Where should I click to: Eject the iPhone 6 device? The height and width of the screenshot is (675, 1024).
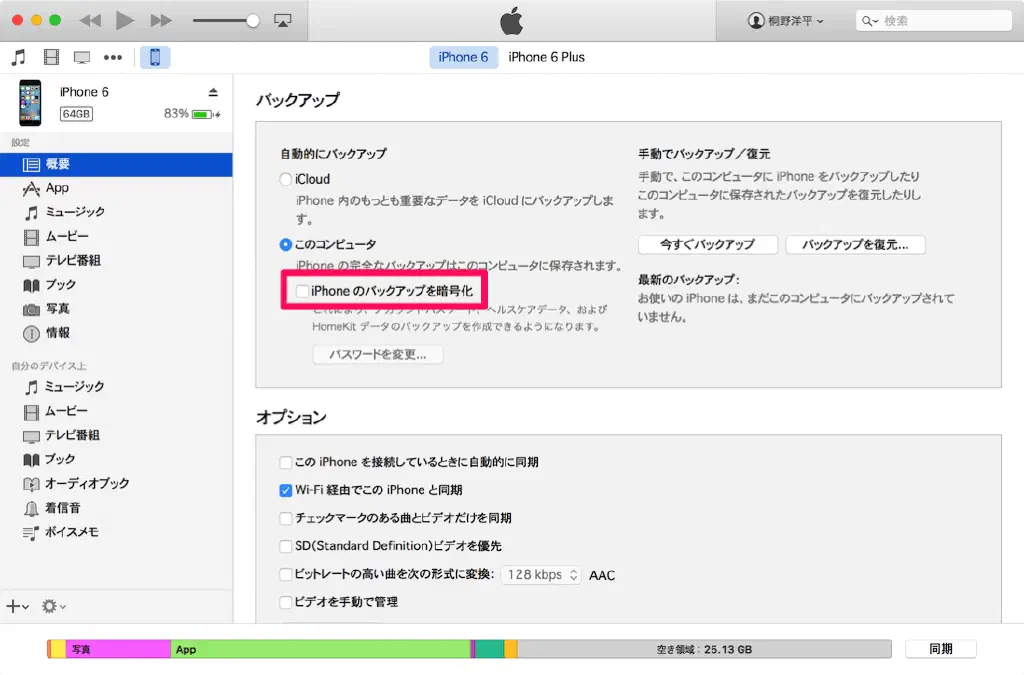(212, 92)
